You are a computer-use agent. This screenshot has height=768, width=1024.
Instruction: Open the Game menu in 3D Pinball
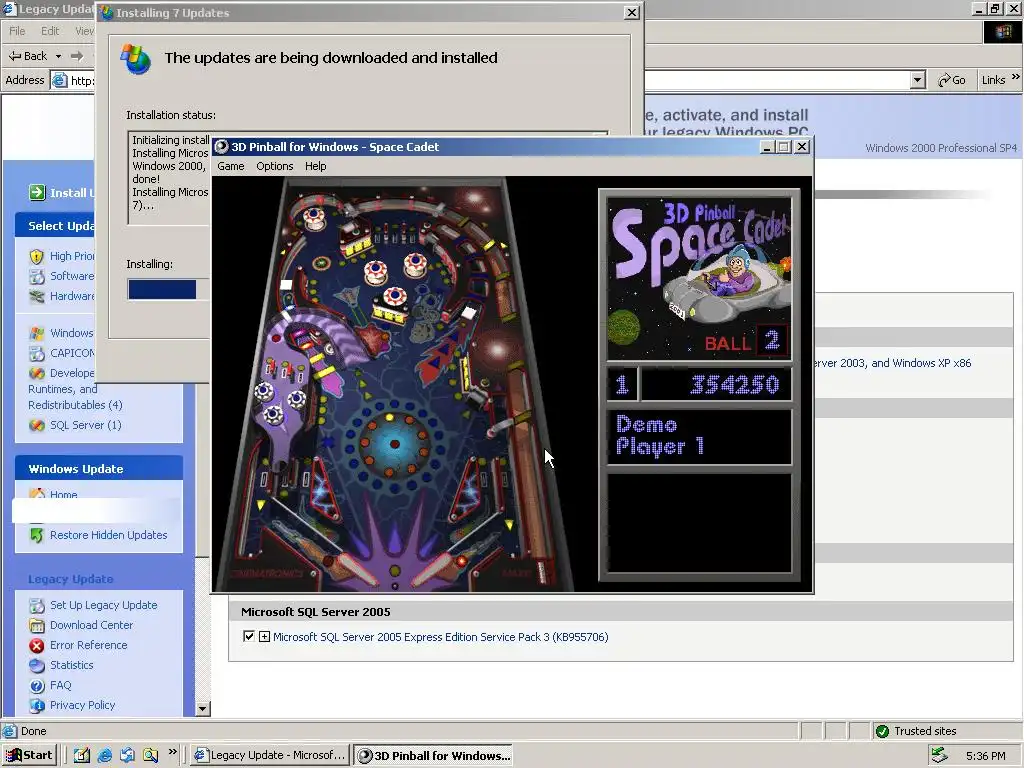pyautogui.click(x=231, y=167)
